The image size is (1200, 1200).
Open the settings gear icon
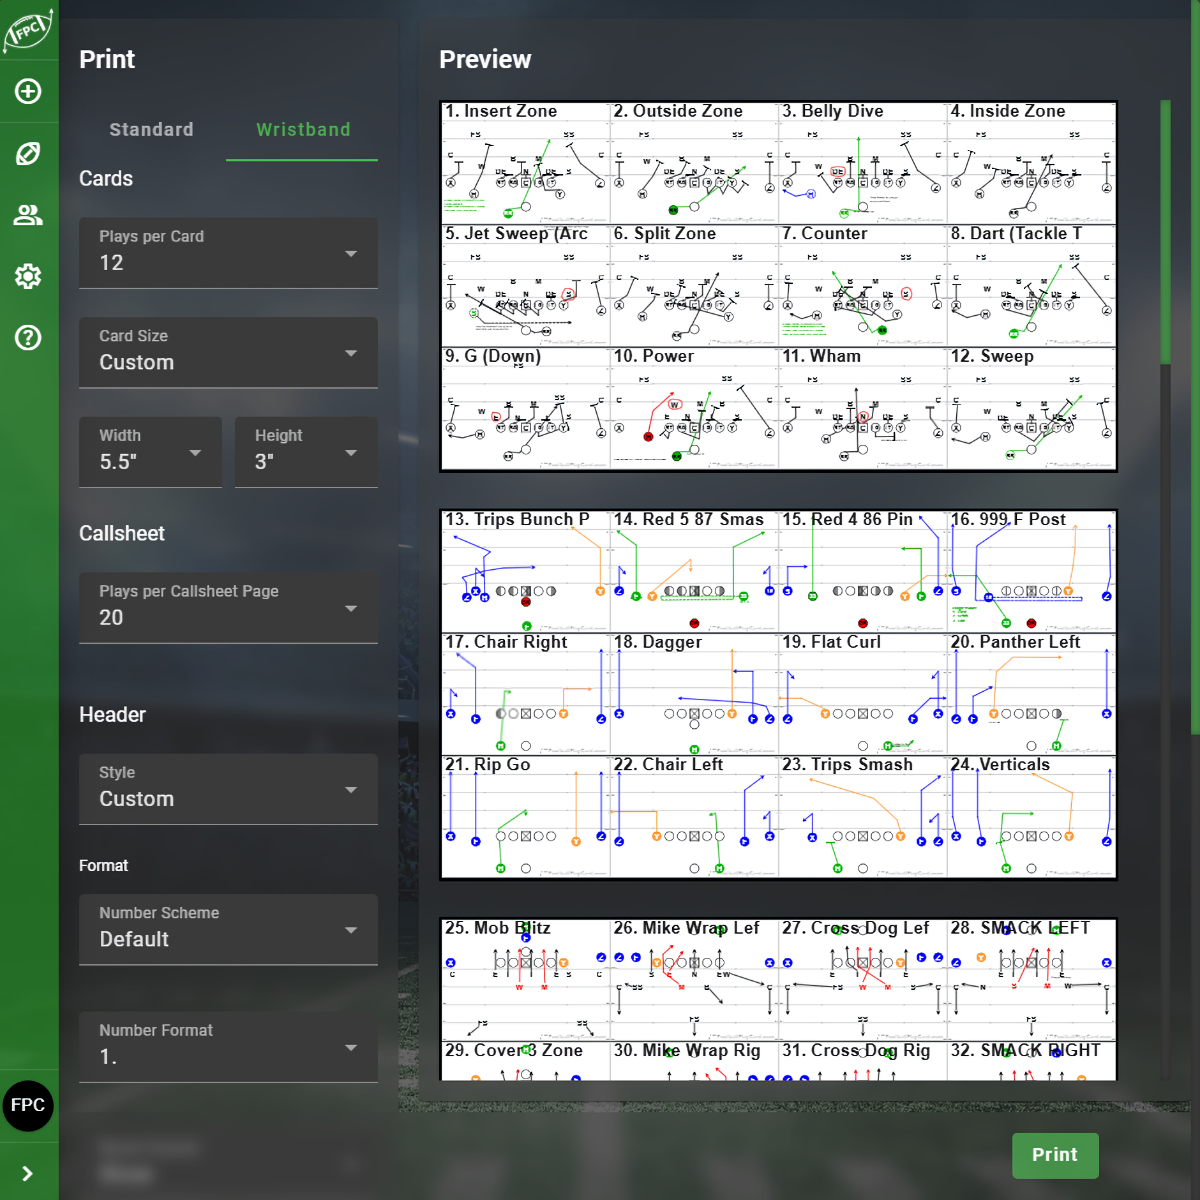click(x=28, y=276)
